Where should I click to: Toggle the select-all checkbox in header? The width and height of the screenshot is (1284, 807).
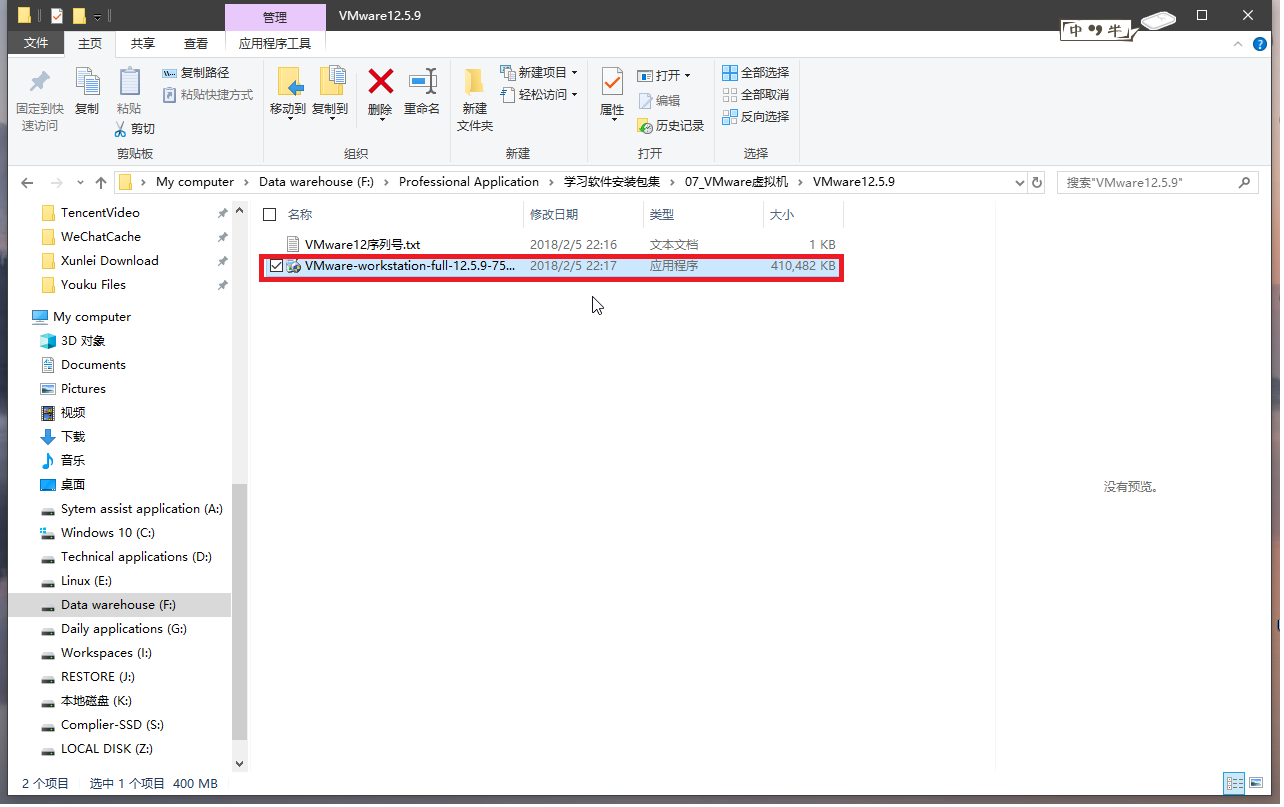coord(269,214)
